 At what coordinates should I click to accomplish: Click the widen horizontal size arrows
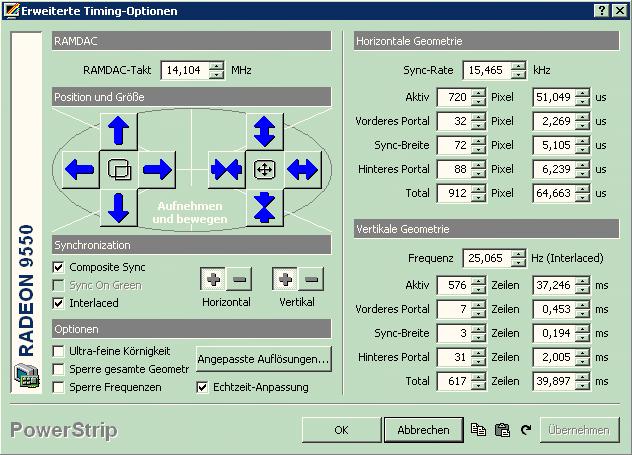coord(302,169)
